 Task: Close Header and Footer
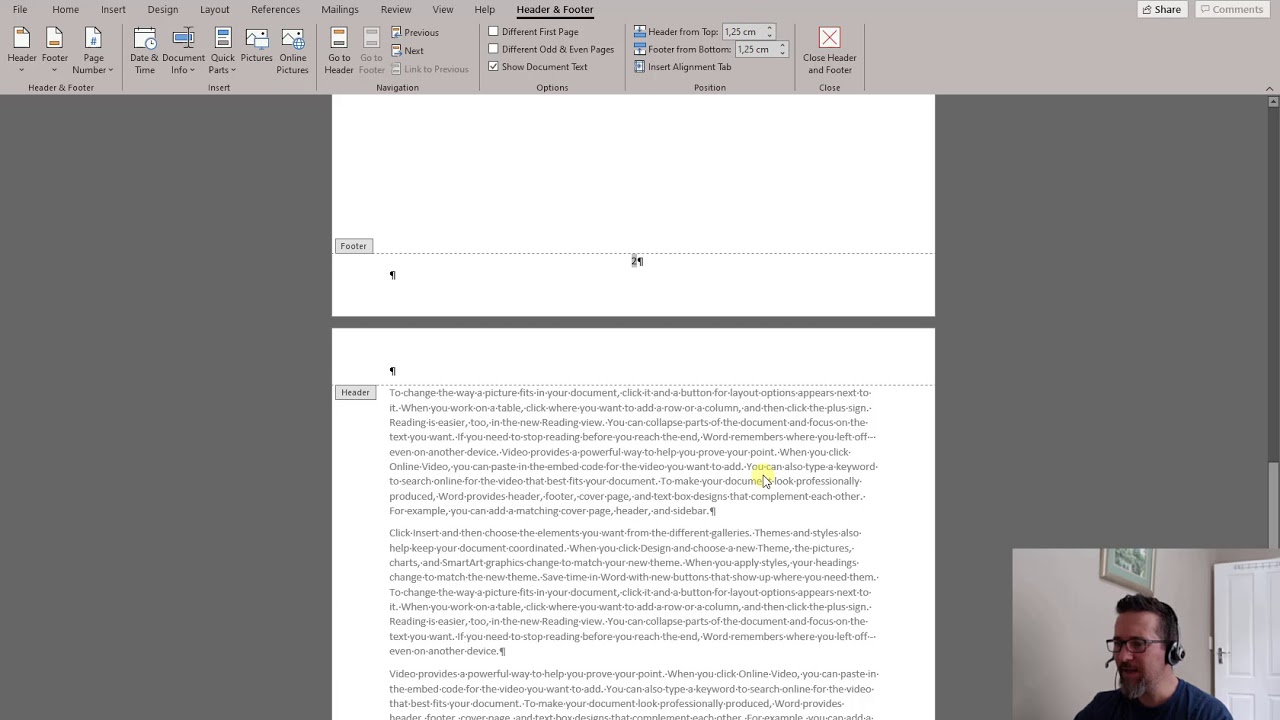click(x=829, y=50)
